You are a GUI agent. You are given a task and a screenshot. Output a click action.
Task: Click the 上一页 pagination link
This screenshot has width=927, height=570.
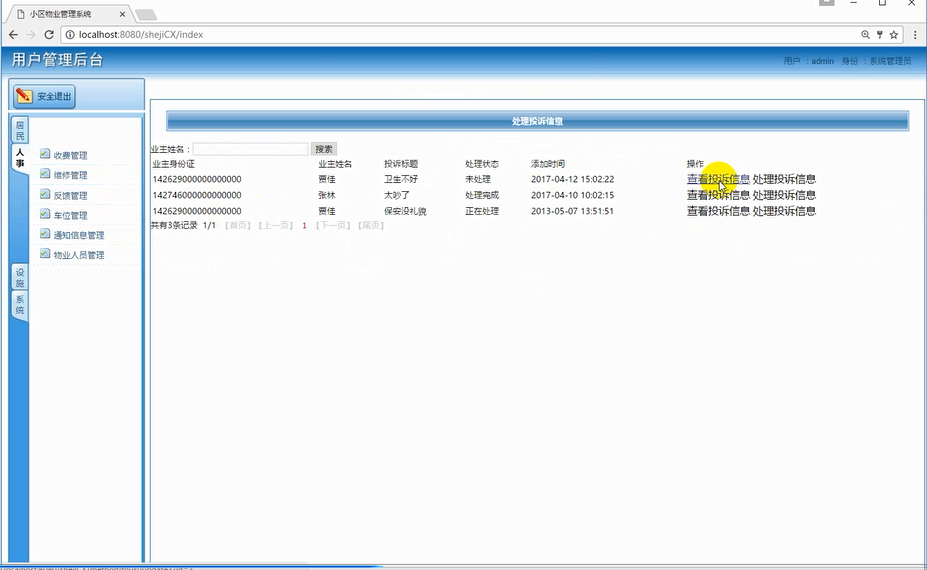[x=275, y=225]
